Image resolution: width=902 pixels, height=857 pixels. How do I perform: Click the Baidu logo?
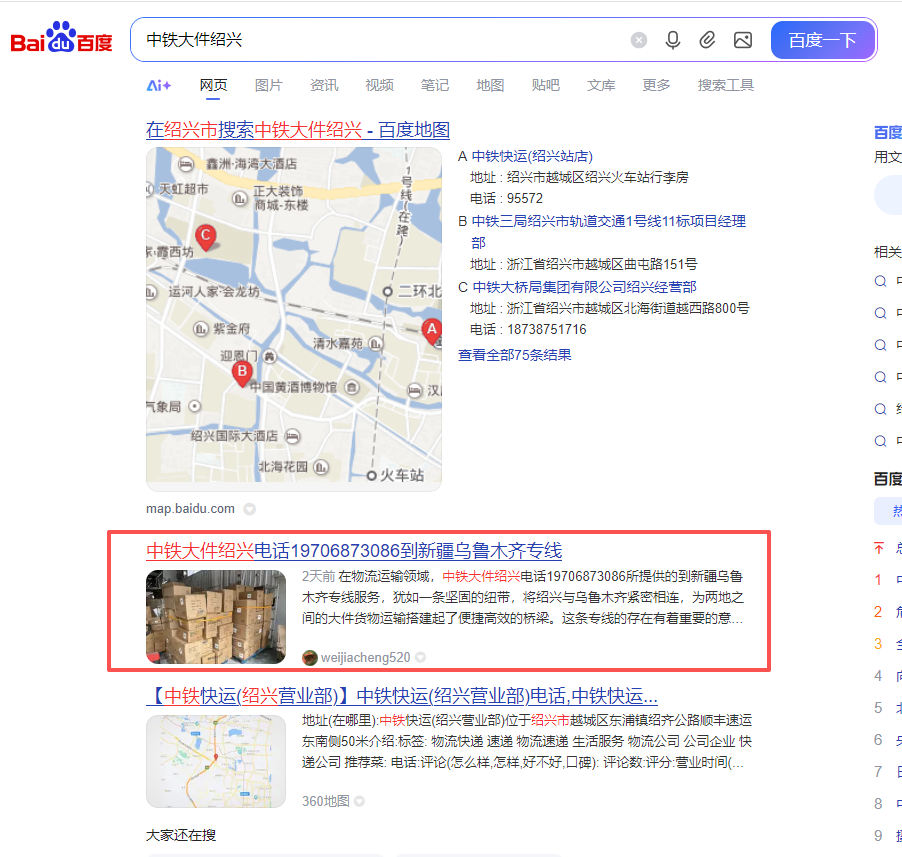tap(61, 40)
